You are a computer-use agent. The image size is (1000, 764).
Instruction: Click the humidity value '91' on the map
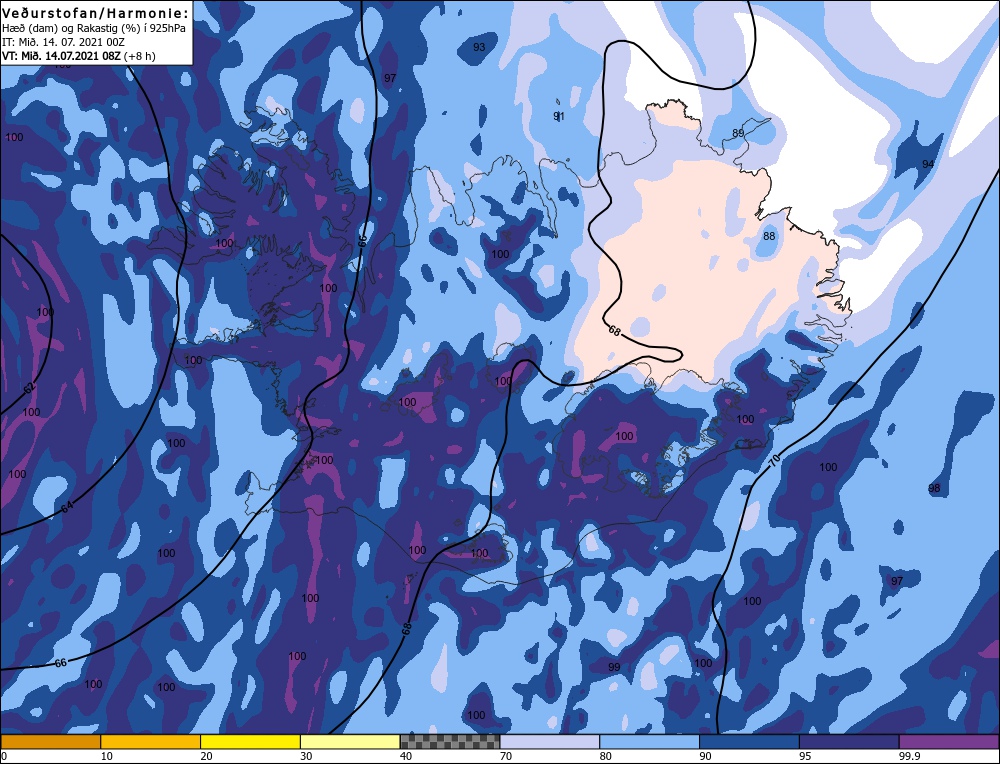(559, 116)
